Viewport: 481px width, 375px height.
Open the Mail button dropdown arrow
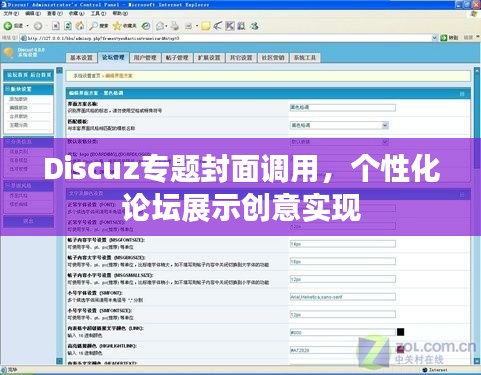click(x=167, y=26)
